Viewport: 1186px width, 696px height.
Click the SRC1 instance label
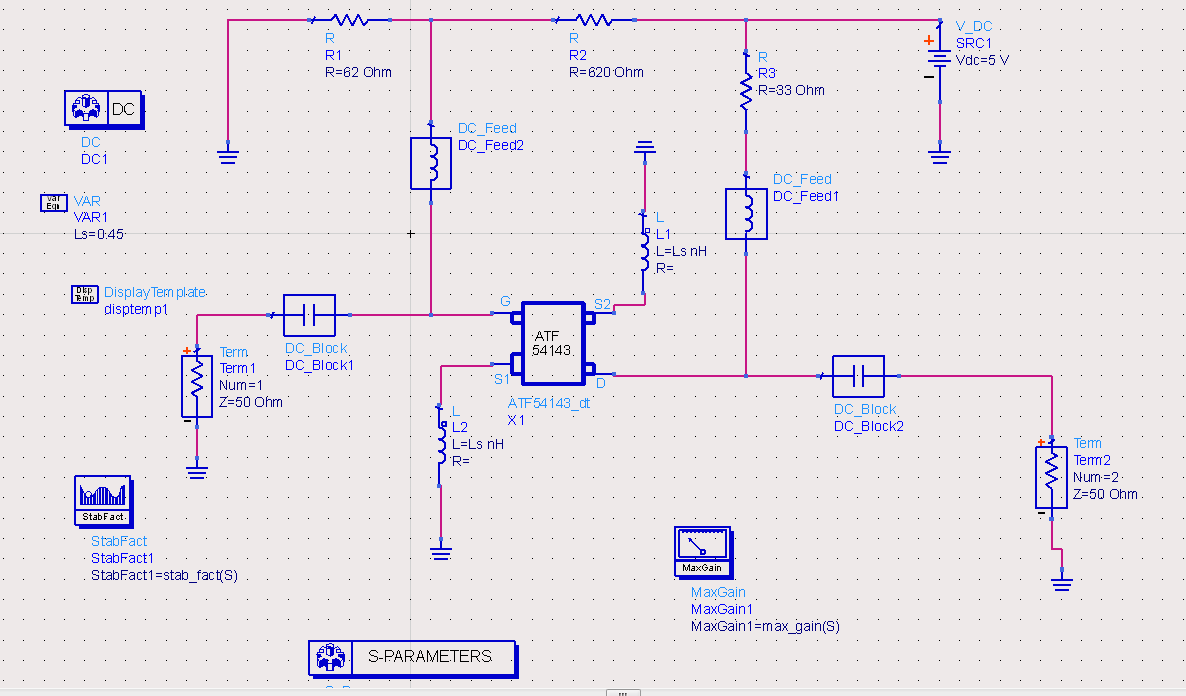[973, 44]
